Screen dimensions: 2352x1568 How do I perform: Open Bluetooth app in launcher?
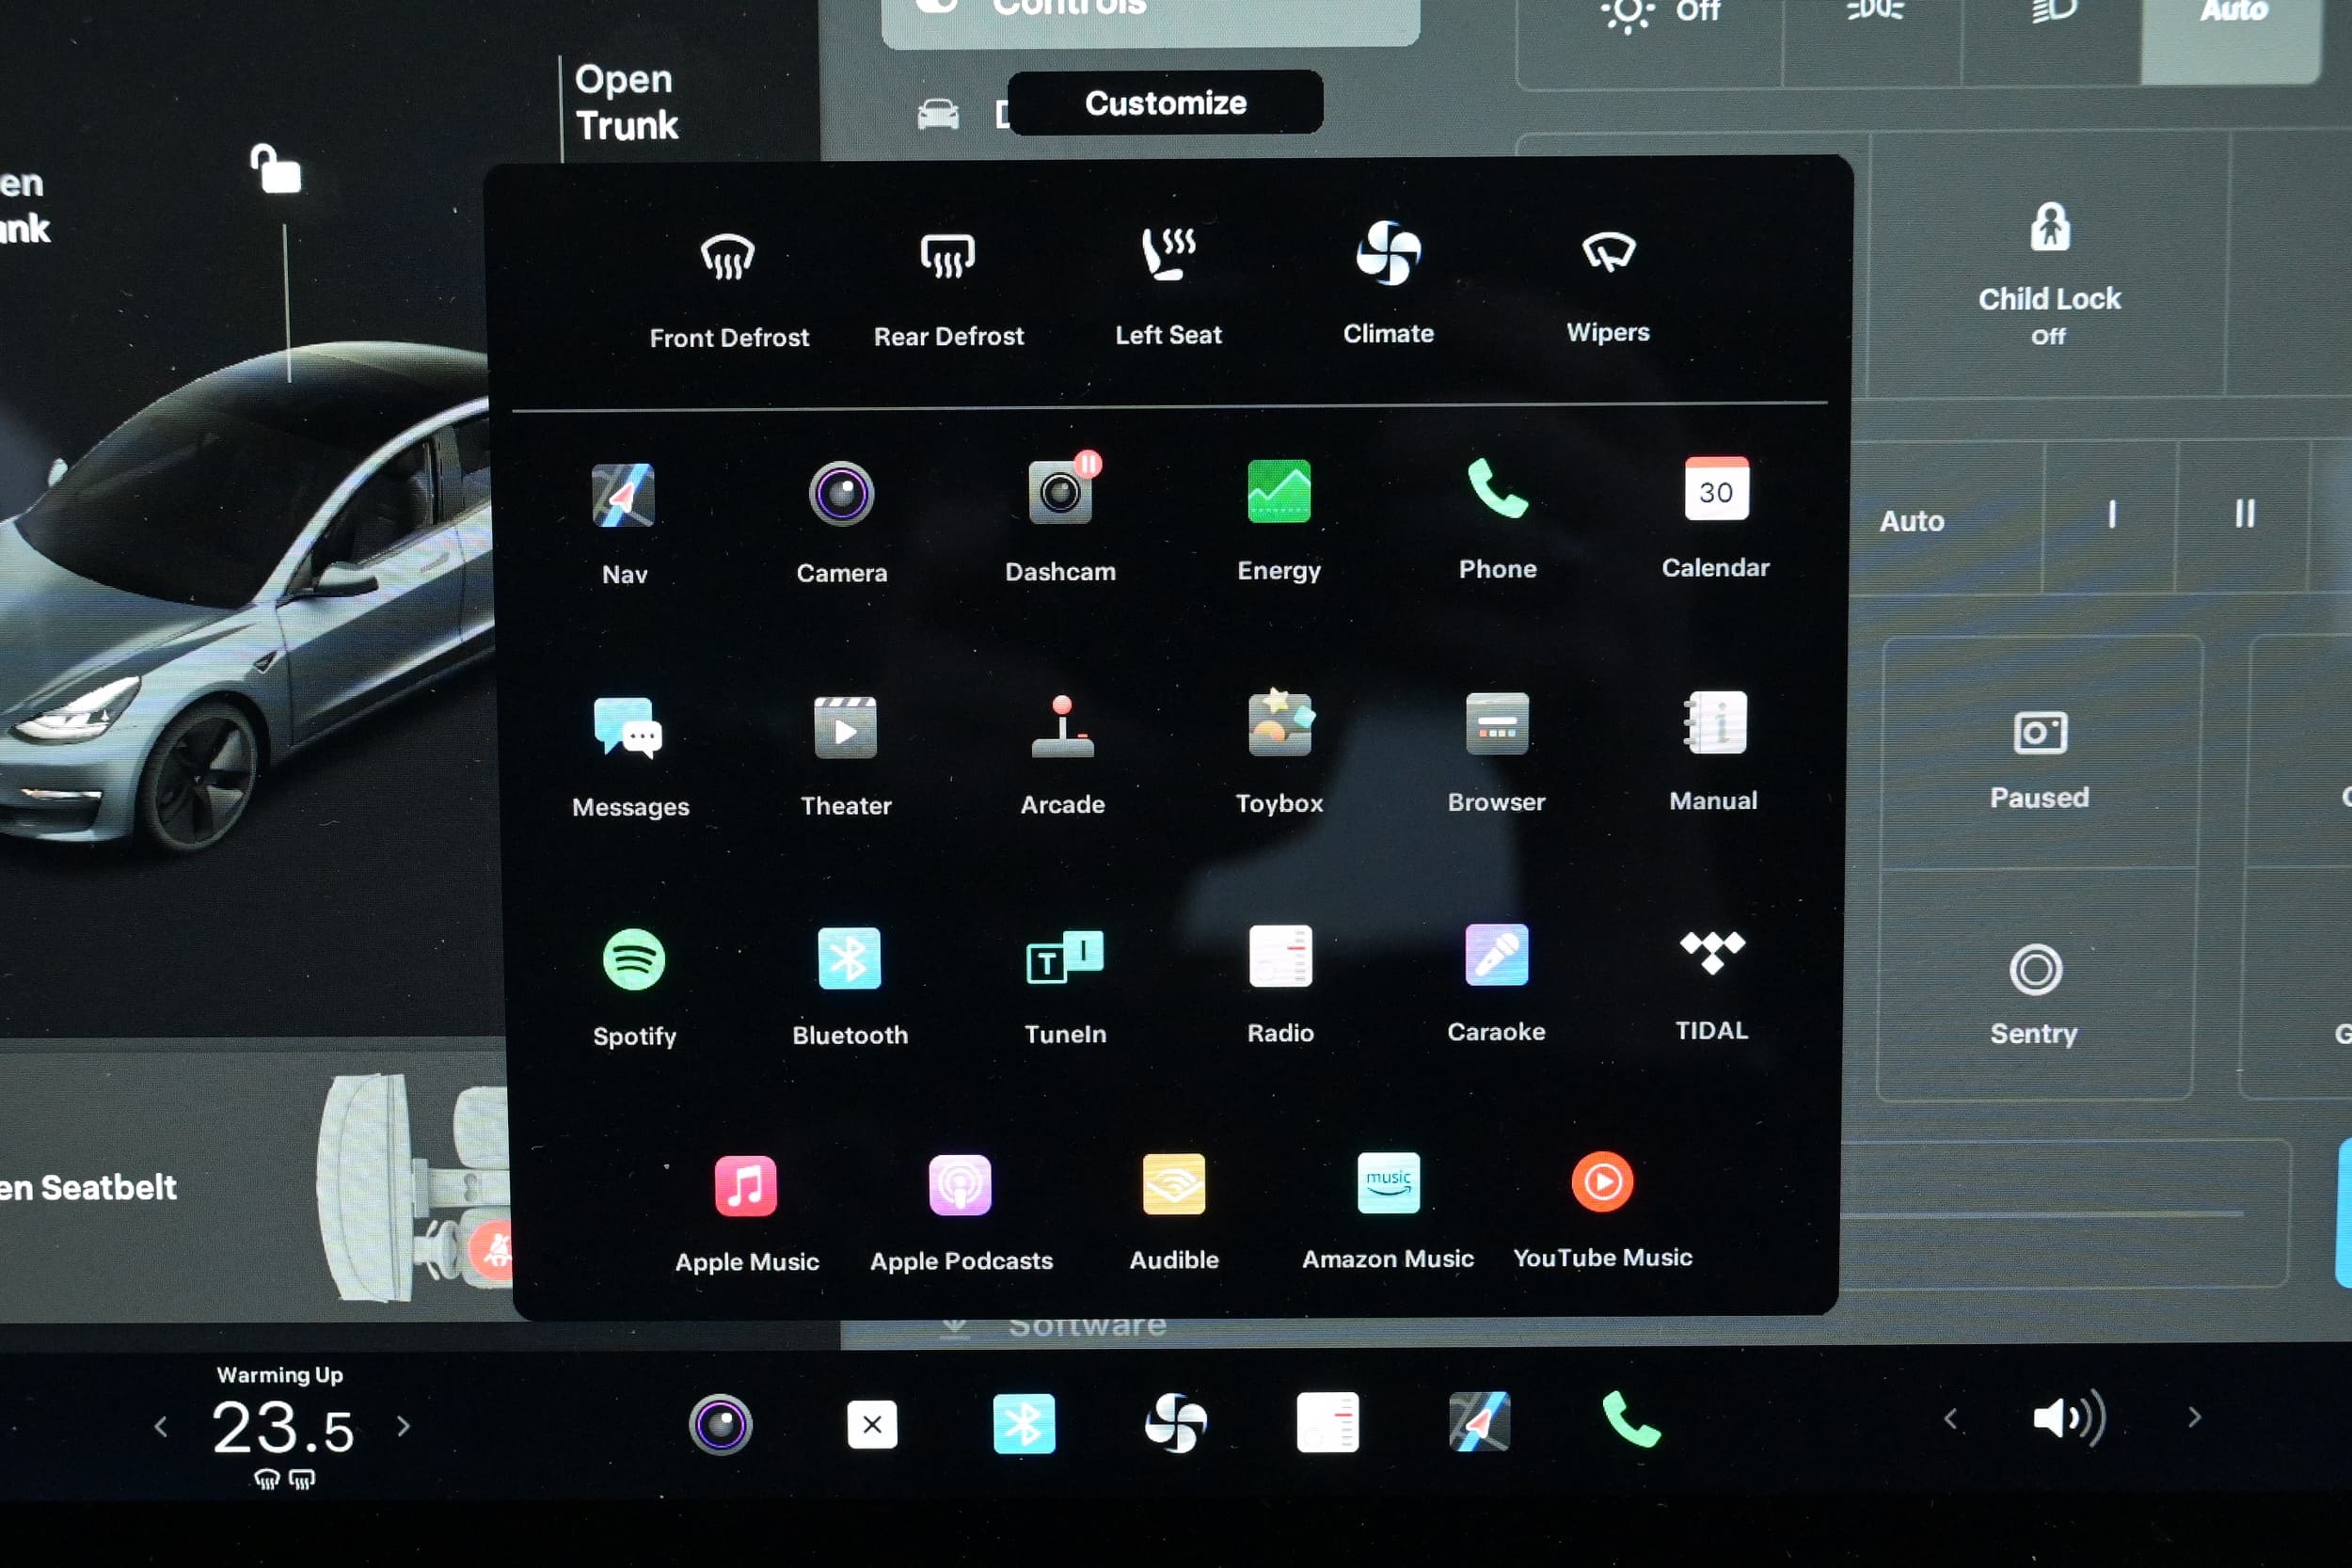pyautogui.click(x=850, y=987)
